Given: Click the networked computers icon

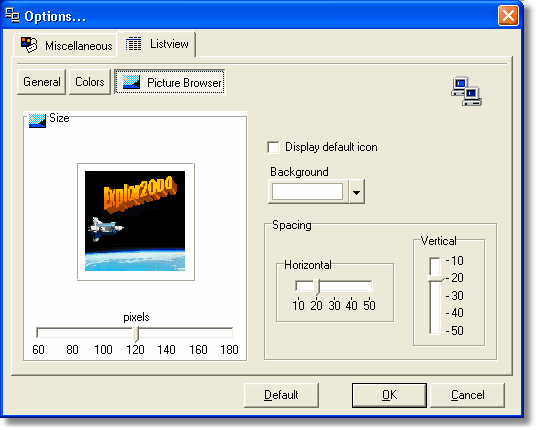Looking at the screenshot, I should pos(466,91).
